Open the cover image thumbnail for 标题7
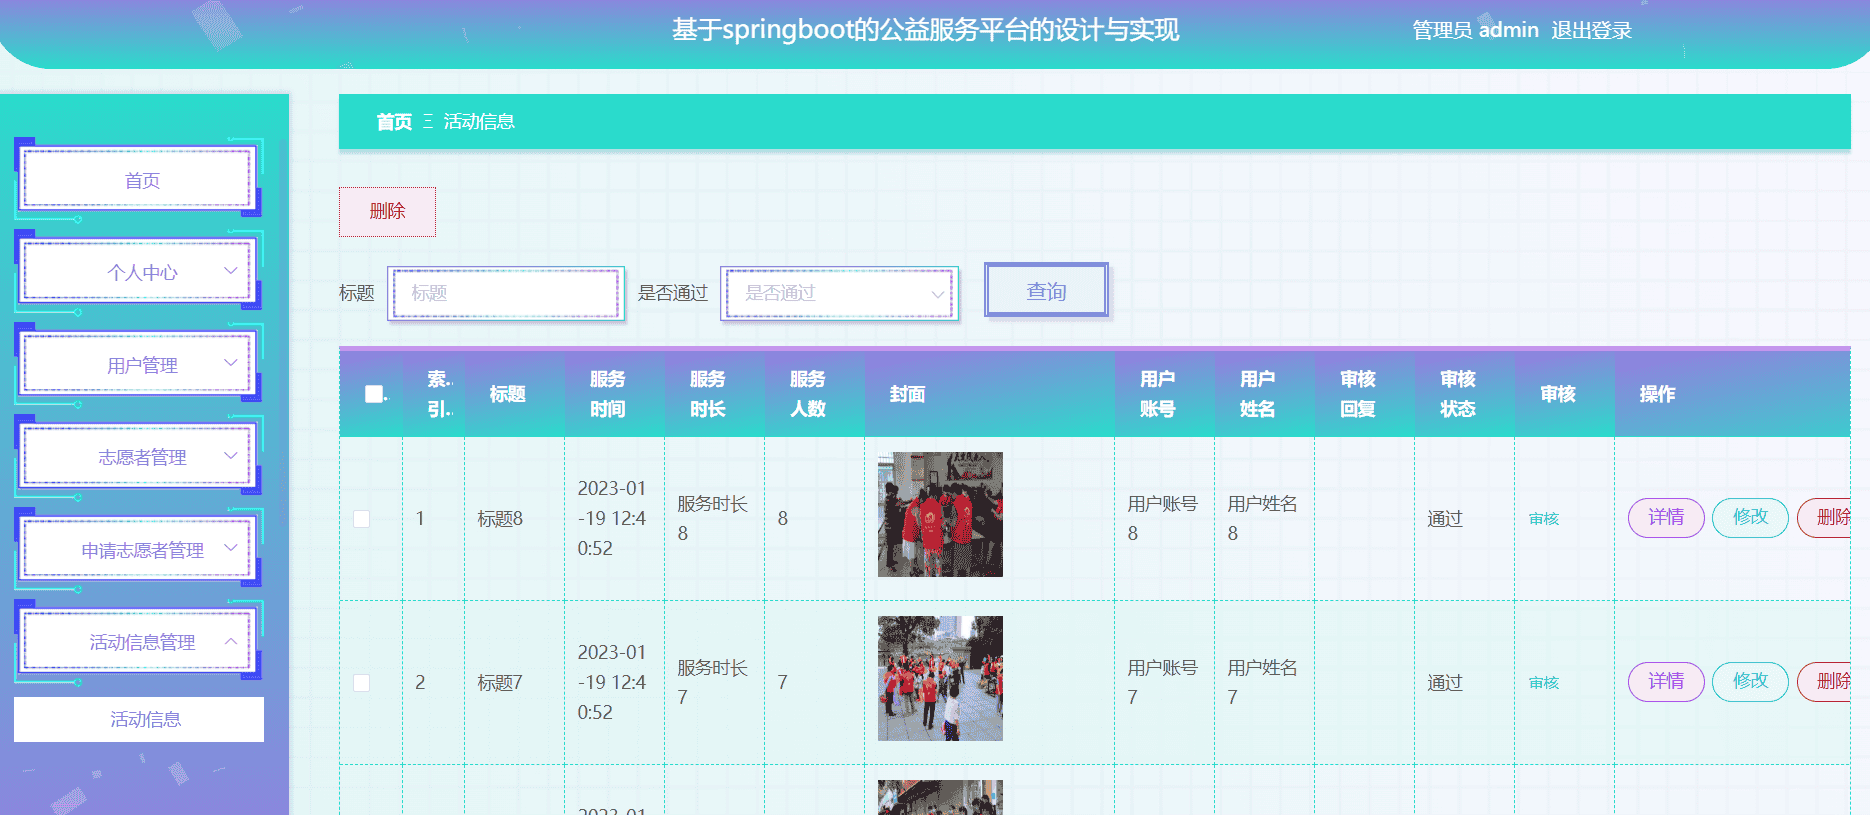Screen dimensions: 1870x815 (940, 678)
